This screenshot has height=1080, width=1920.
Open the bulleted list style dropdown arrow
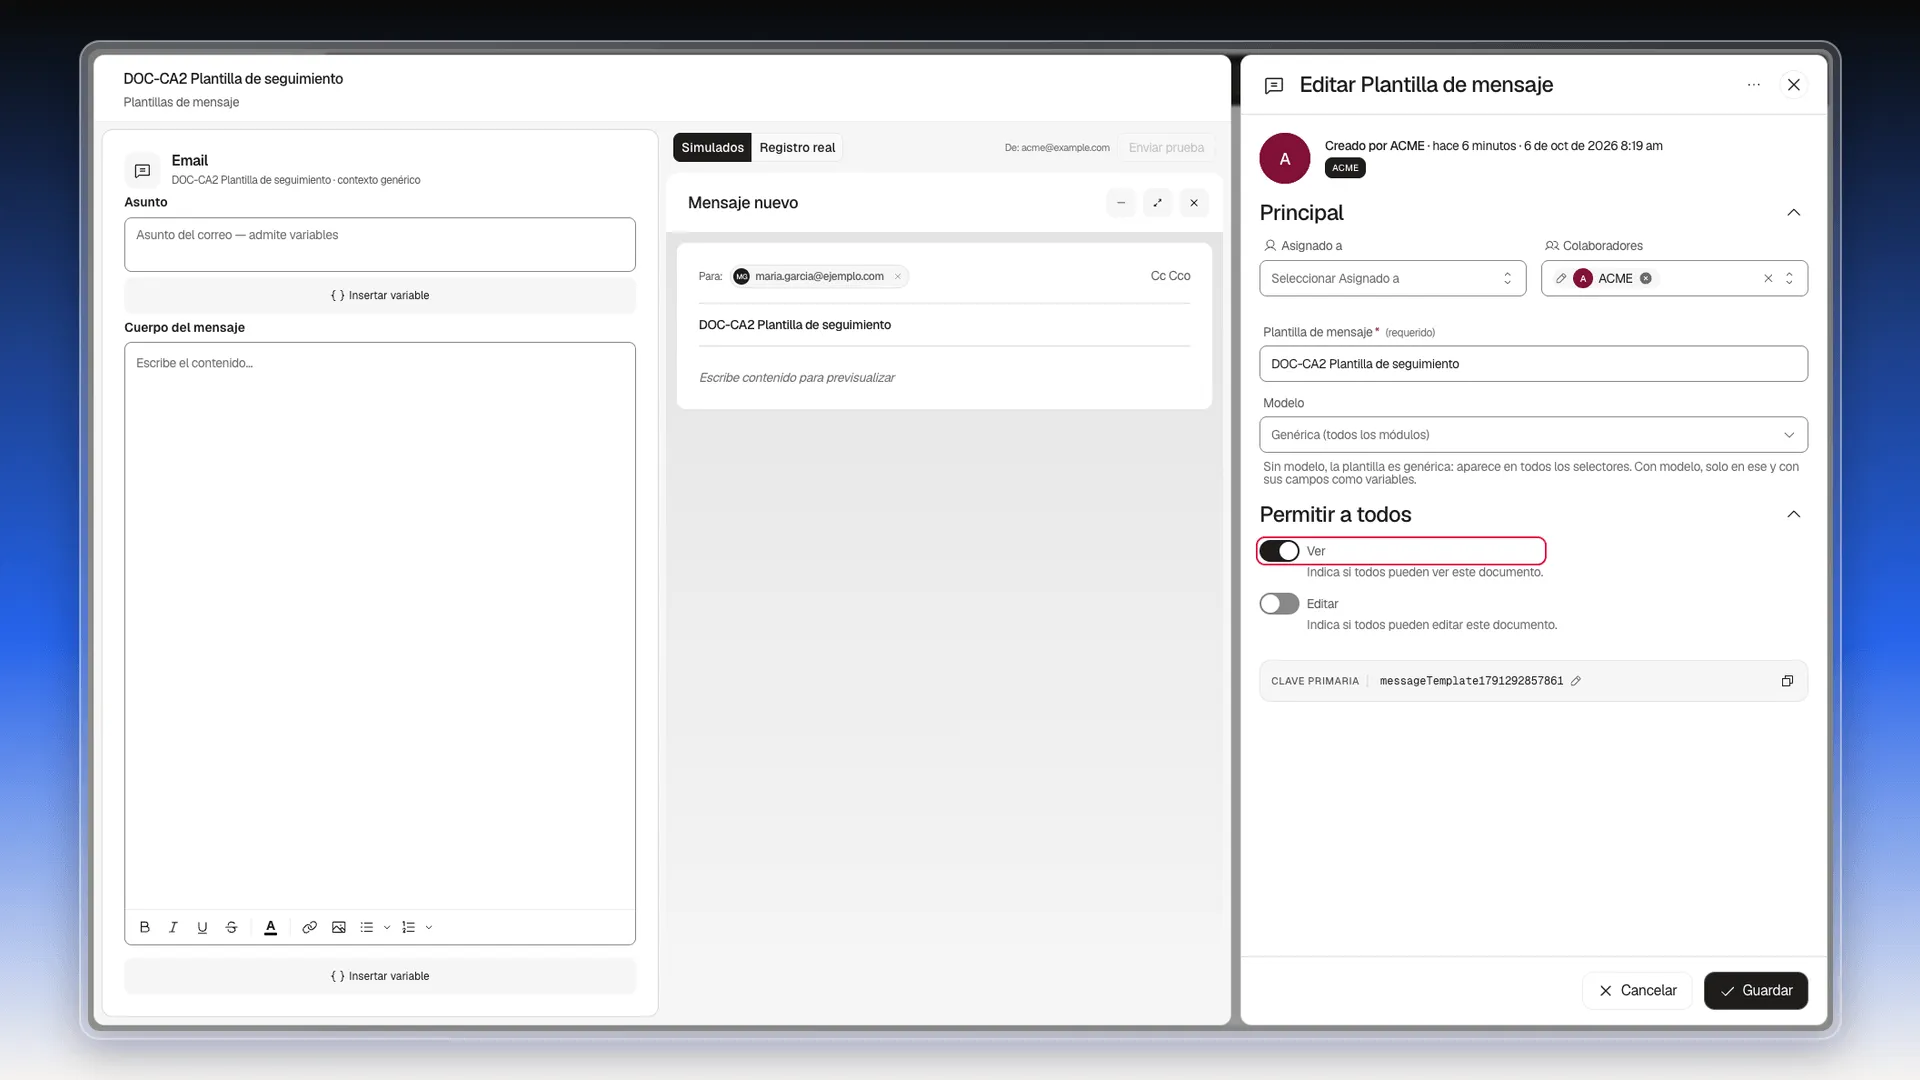tap(387, 927)
